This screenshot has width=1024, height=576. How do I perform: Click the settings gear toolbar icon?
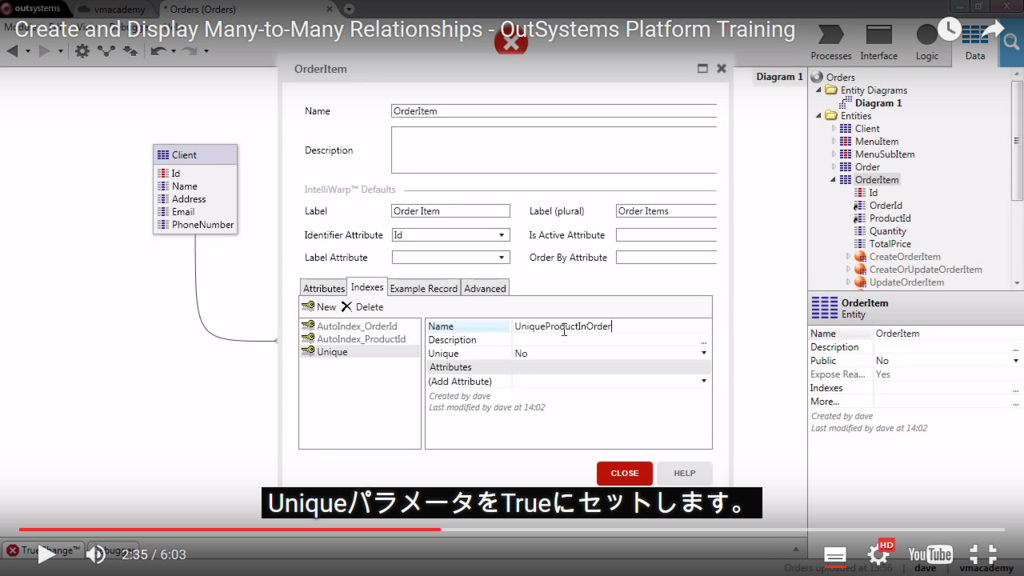(x=82, y=50)
